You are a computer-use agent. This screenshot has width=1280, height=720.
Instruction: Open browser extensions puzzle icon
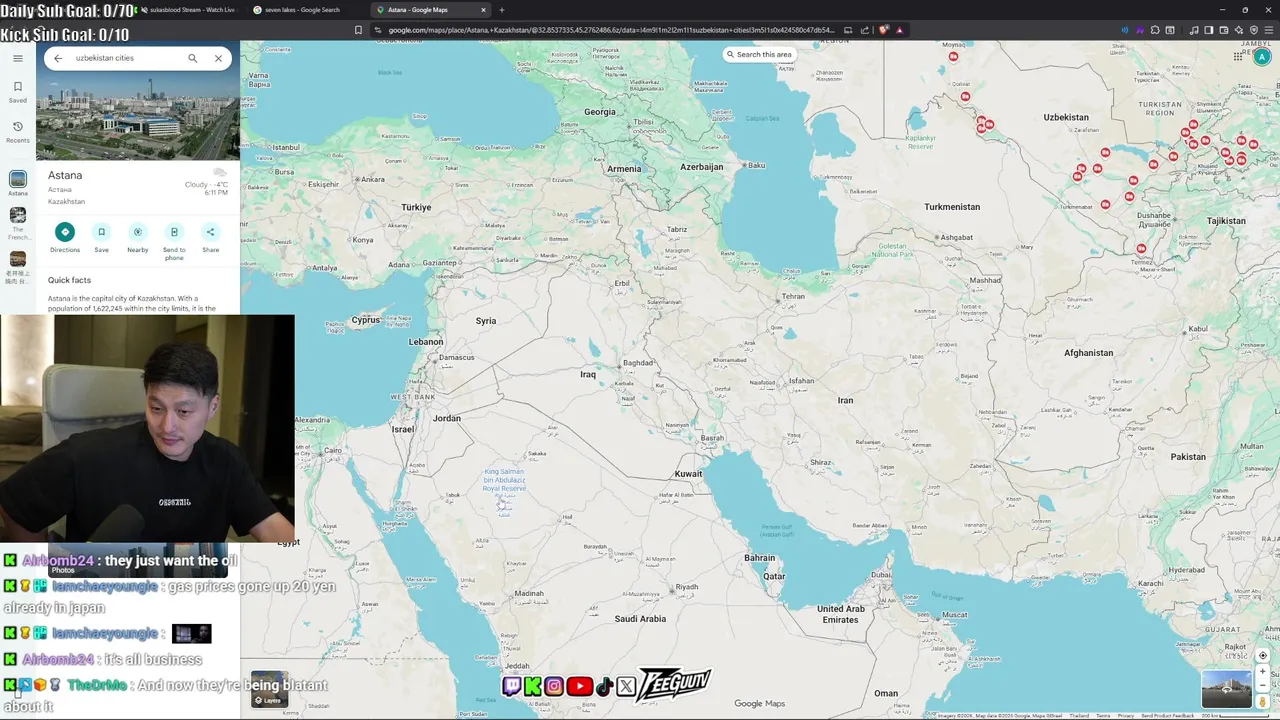[x=1155, y=30]
